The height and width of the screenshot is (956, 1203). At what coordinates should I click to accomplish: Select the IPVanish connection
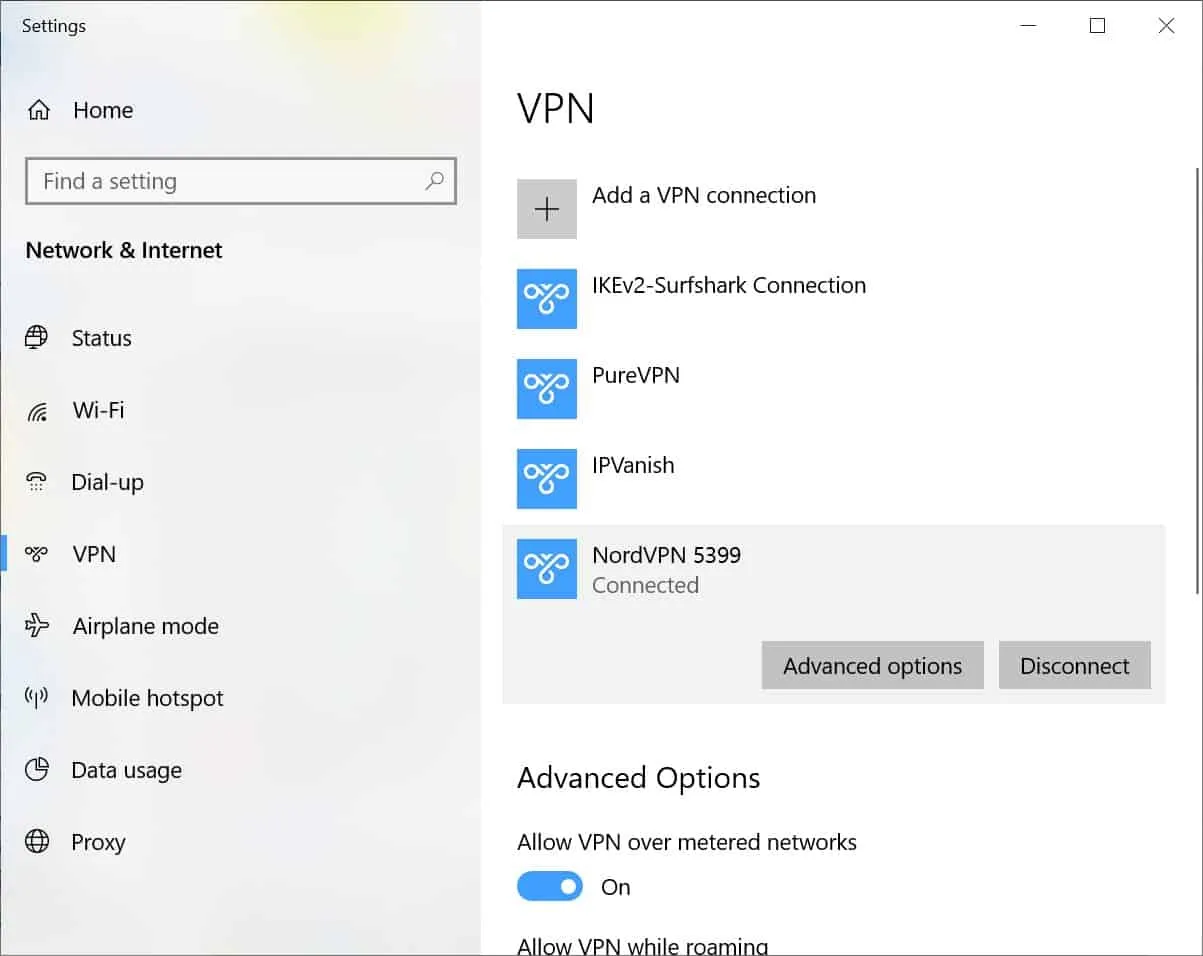[x=633, y=479]
